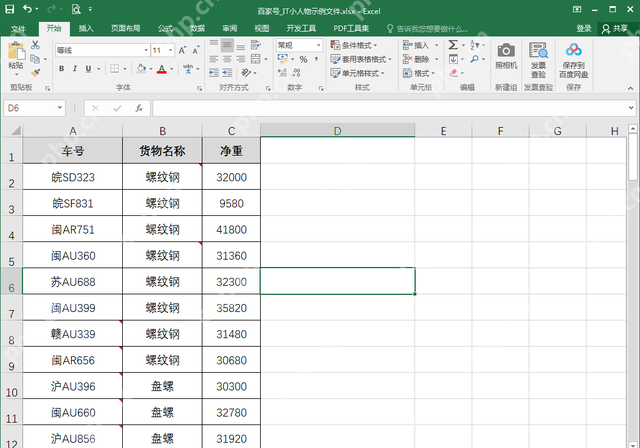Viewport: 640px width, 448px height.
Task: Expand the font size dropdown
Action: pos(171,50)
